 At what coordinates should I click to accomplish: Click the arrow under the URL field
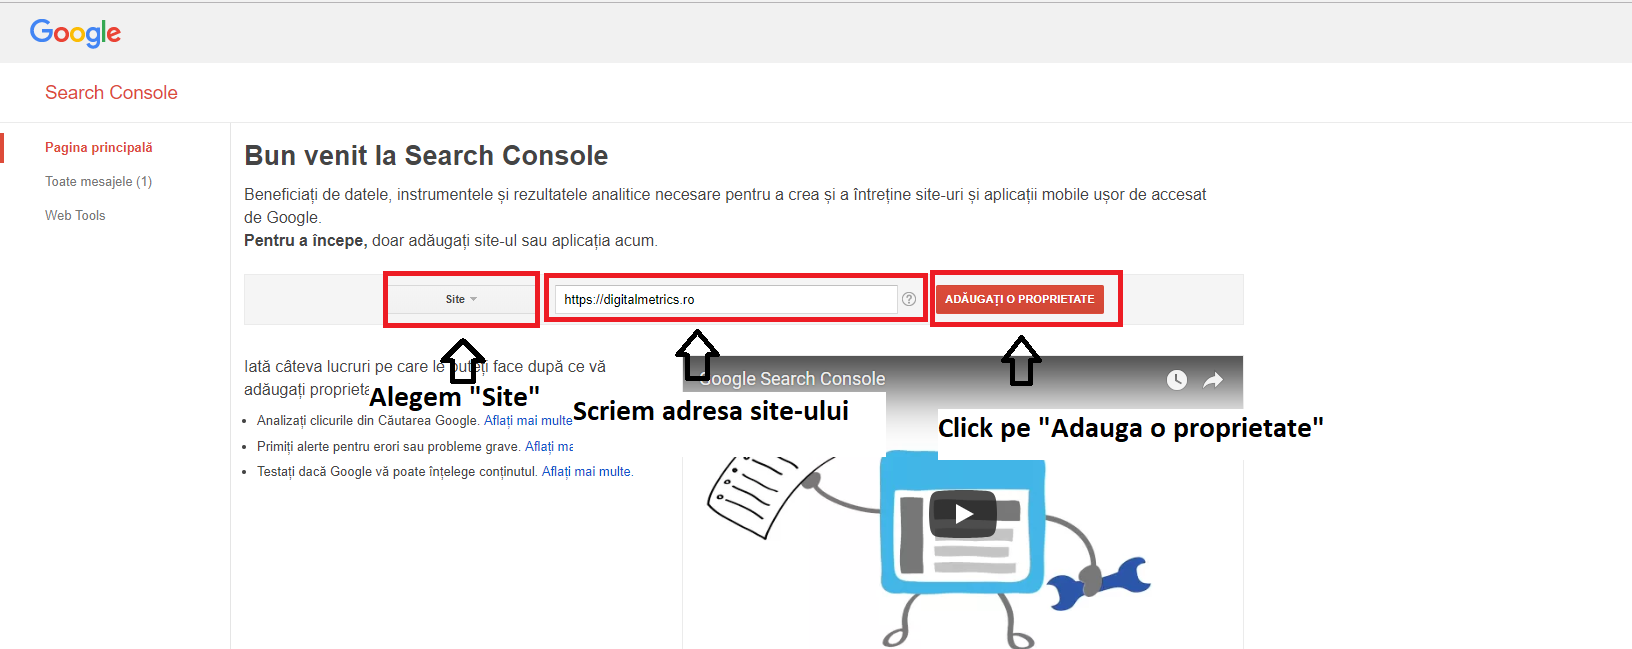click(697, 355)
